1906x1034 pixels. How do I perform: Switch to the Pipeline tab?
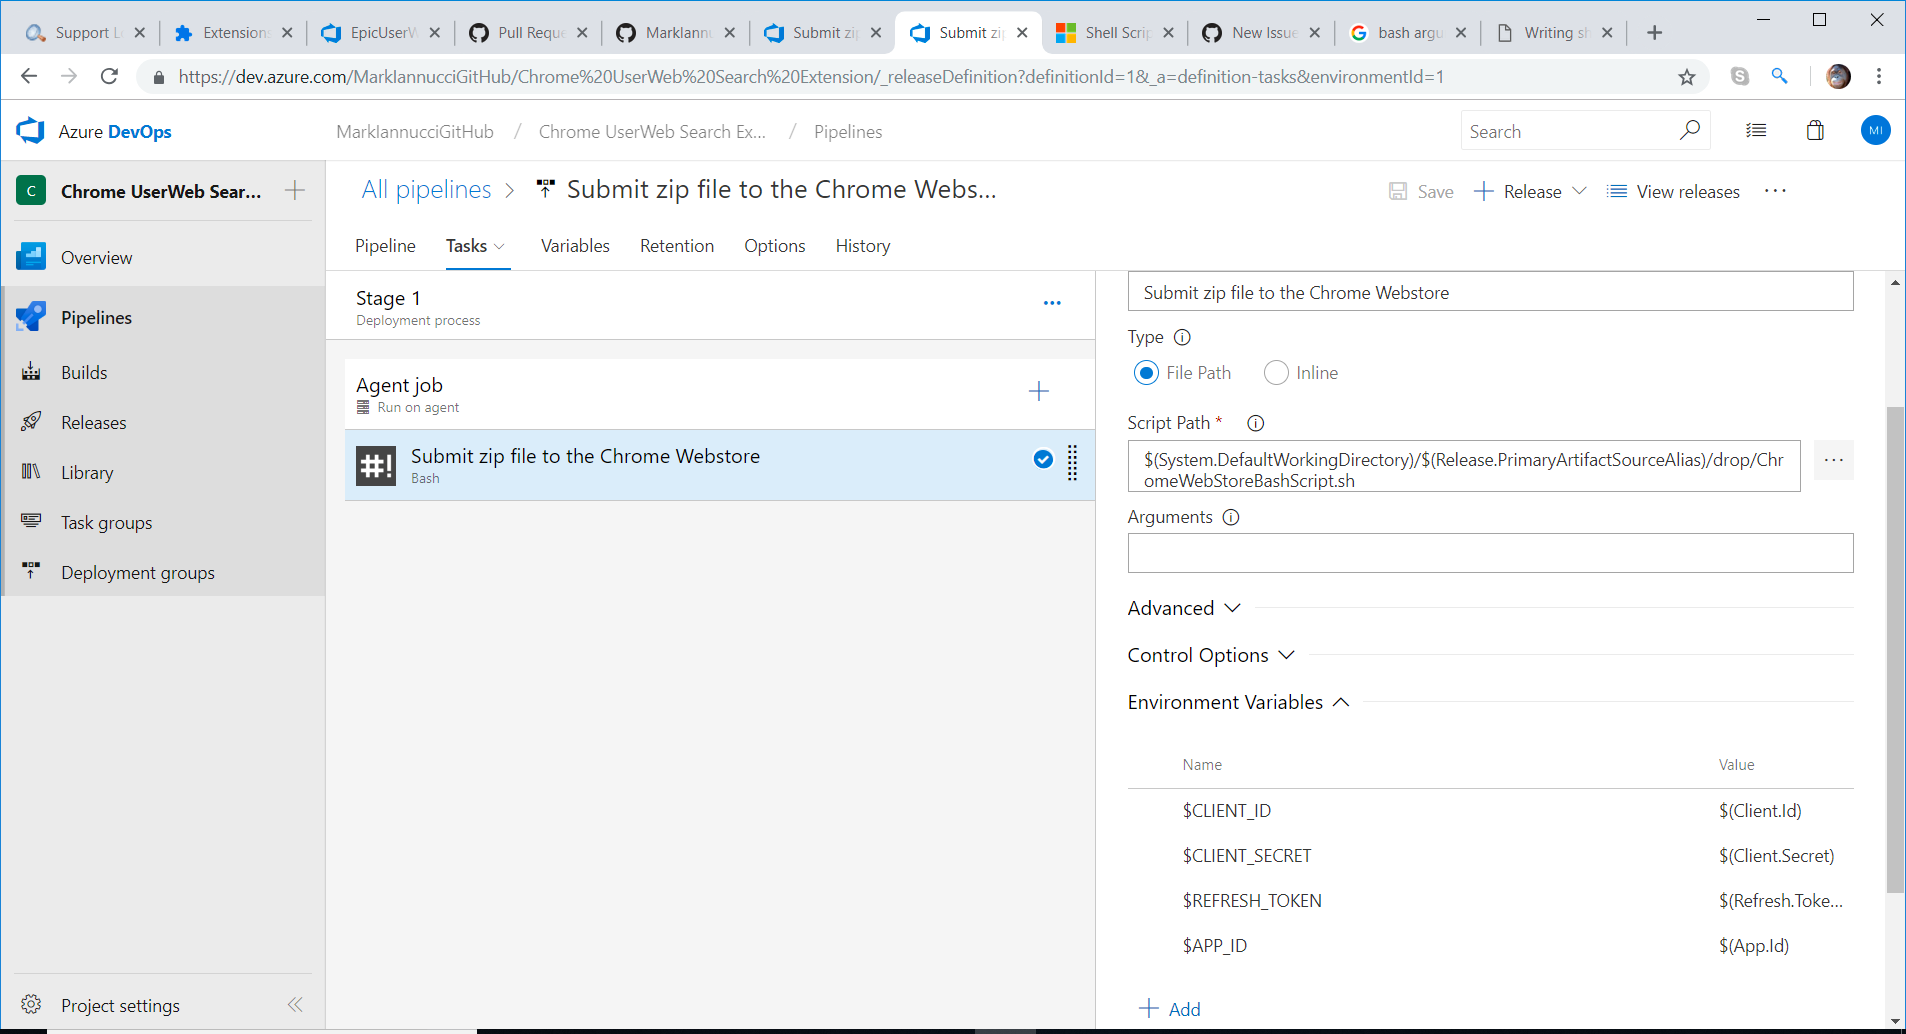385,246
